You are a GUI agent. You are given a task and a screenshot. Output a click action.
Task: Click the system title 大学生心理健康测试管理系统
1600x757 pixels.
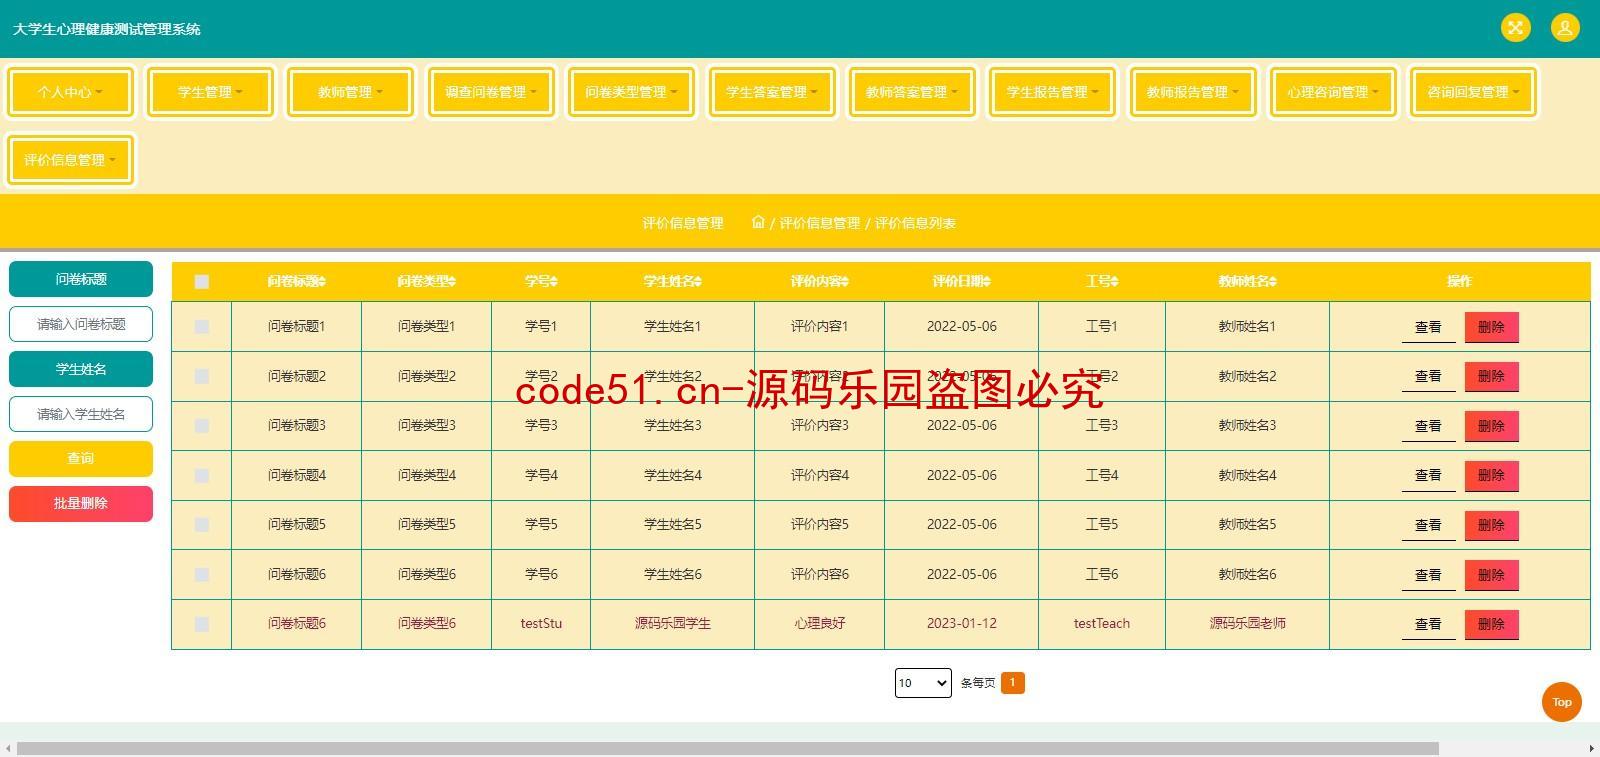[107, 29]
